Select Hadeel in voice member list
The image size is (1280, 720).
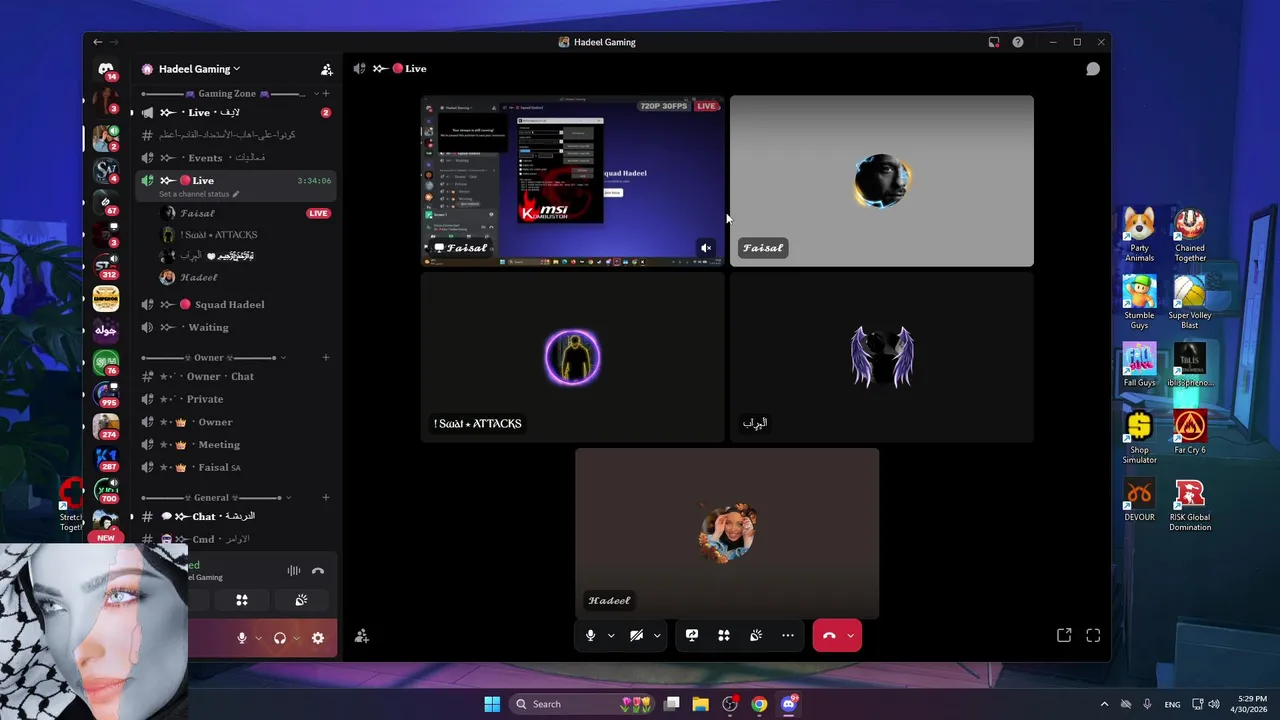tap(245, 277)
